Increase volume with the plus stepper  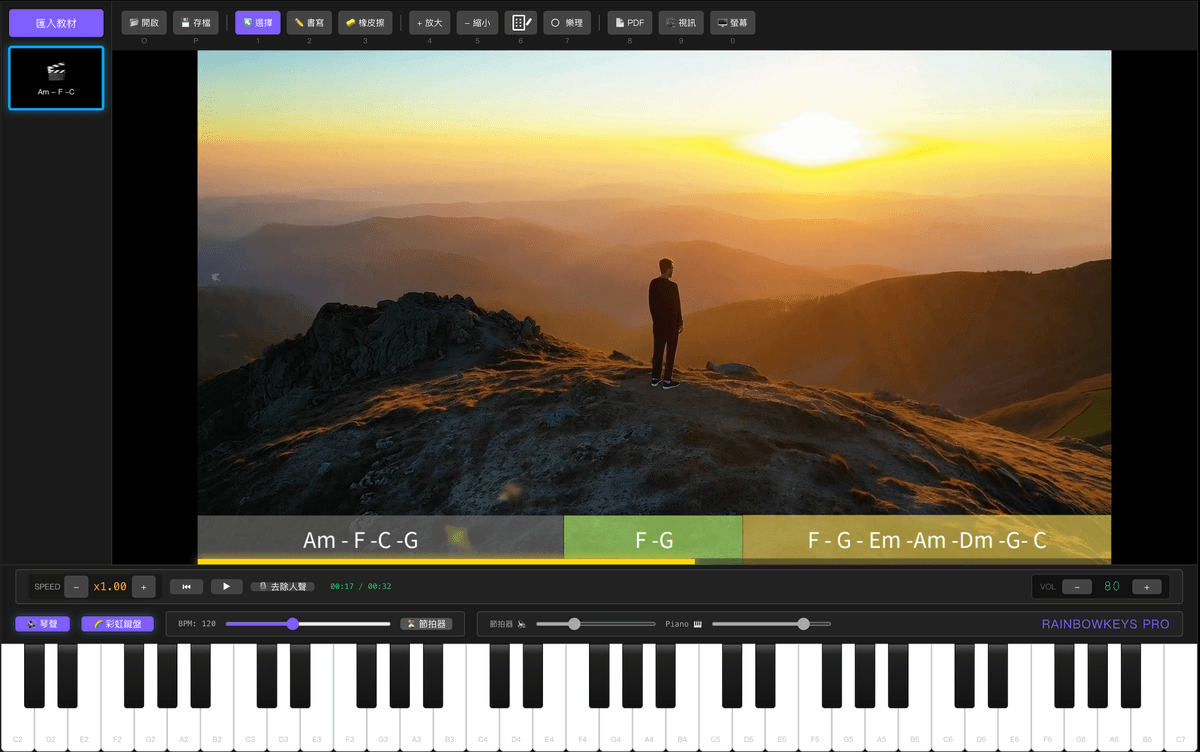click(1147, 586)
